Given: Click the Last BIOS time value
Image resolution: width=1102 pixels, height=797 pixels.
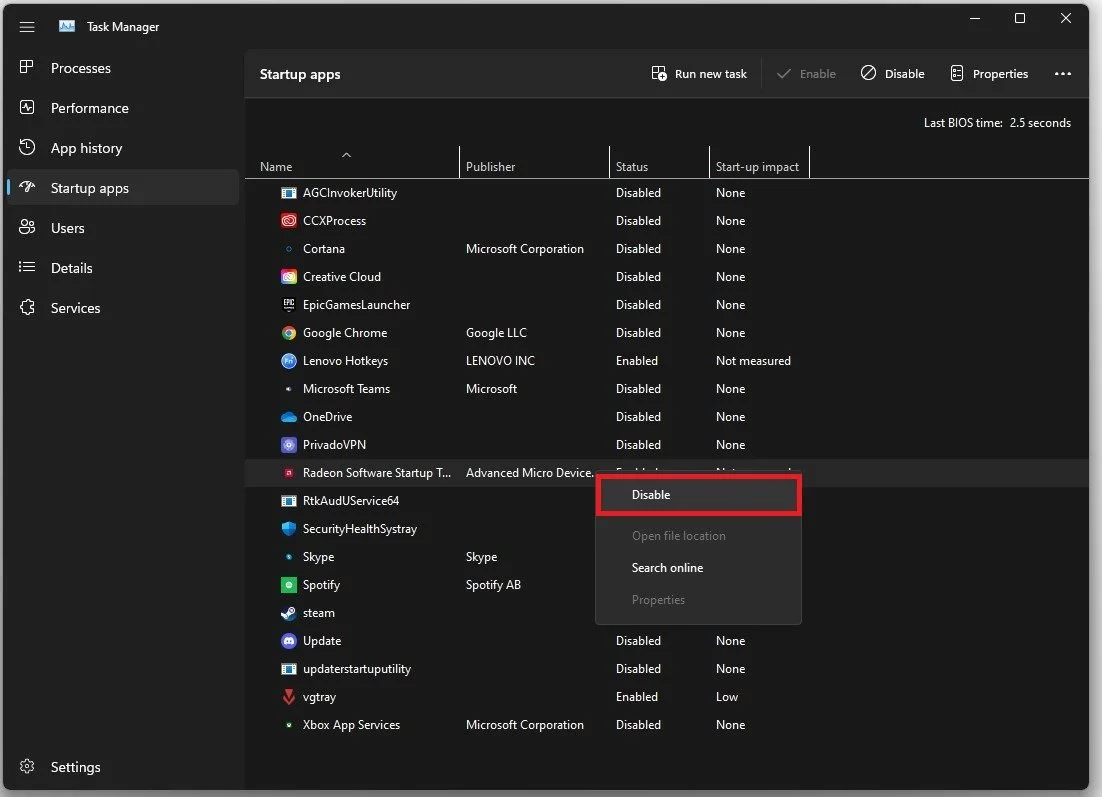Looking at the screenshot, I should tap(1040, 122).
